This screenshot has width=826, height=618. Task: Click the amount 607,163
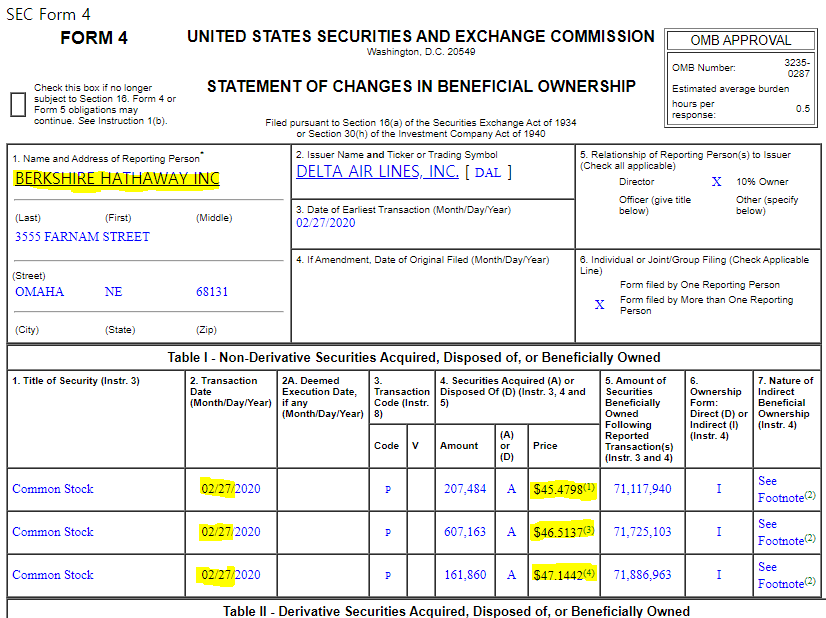click(465, 532)
